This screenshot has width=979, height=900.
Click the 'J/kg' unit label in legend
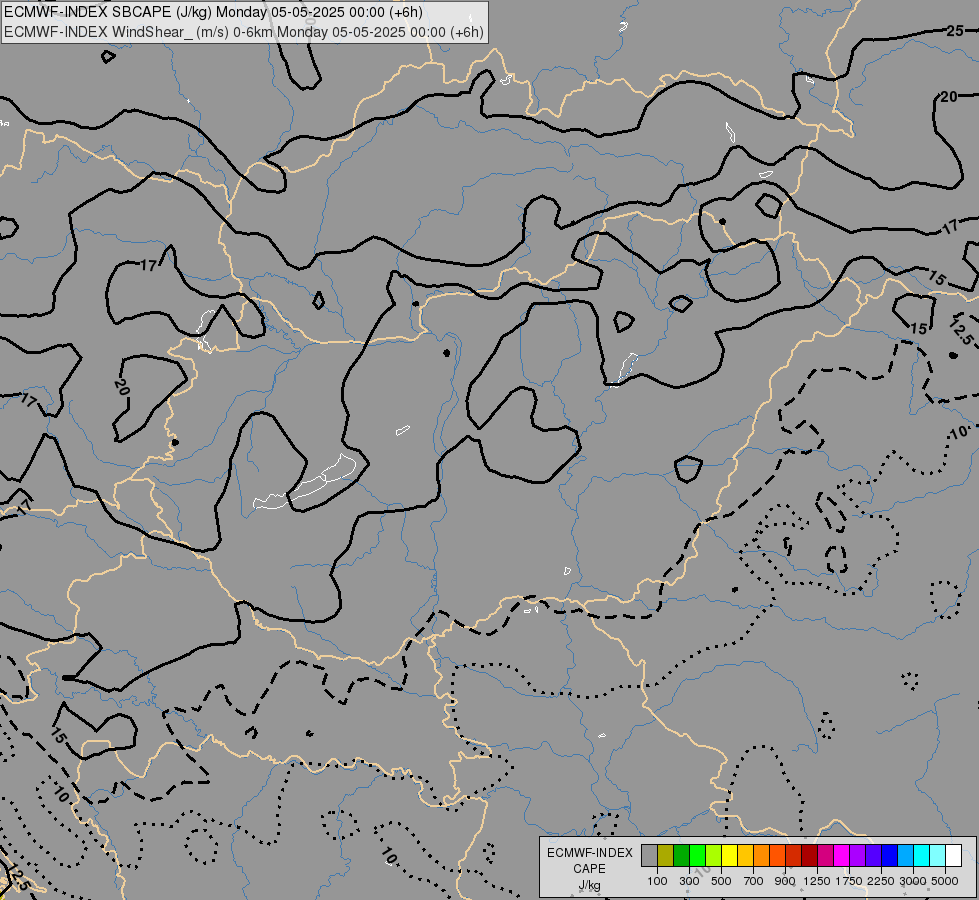pos(589,885)
